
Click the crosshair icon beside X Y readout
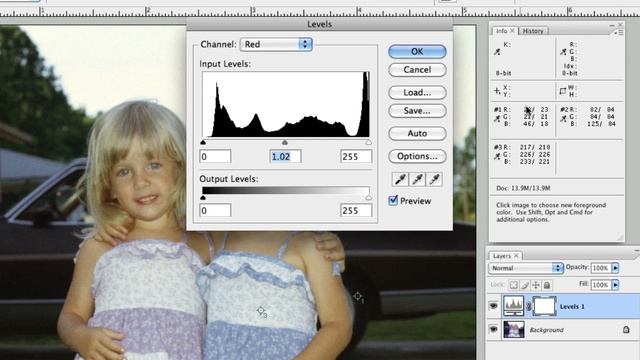(x=497, y=91)
